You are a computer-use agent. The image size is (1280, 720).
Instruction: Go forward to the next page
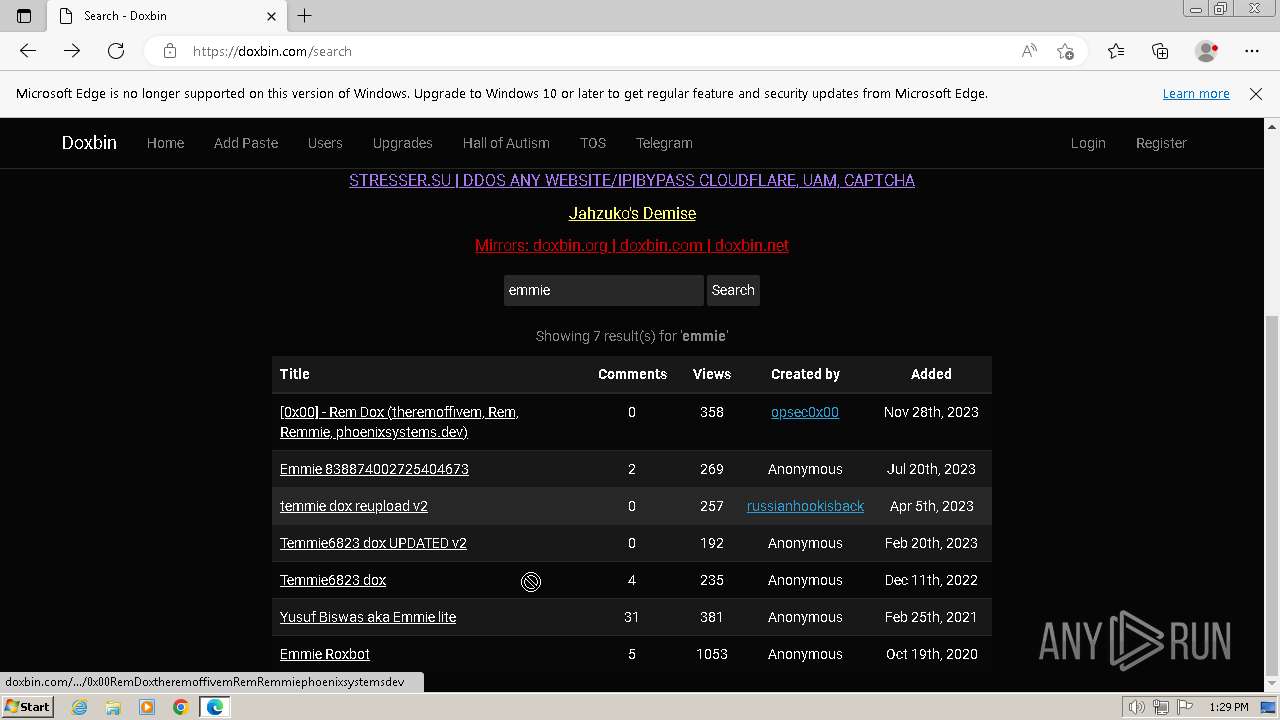coord(72,51)
